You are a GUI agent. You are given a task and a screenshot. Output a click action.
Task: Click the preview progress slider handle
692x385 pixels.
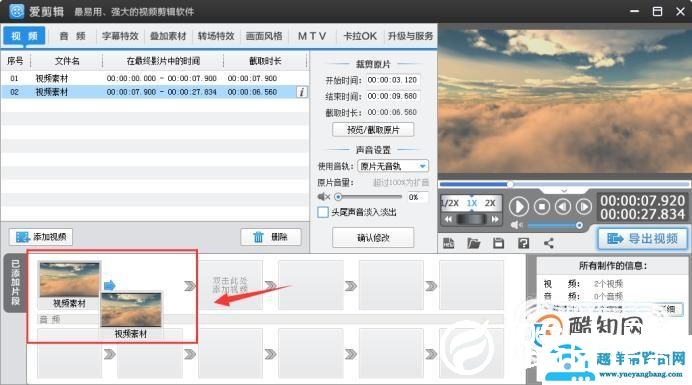510,184
